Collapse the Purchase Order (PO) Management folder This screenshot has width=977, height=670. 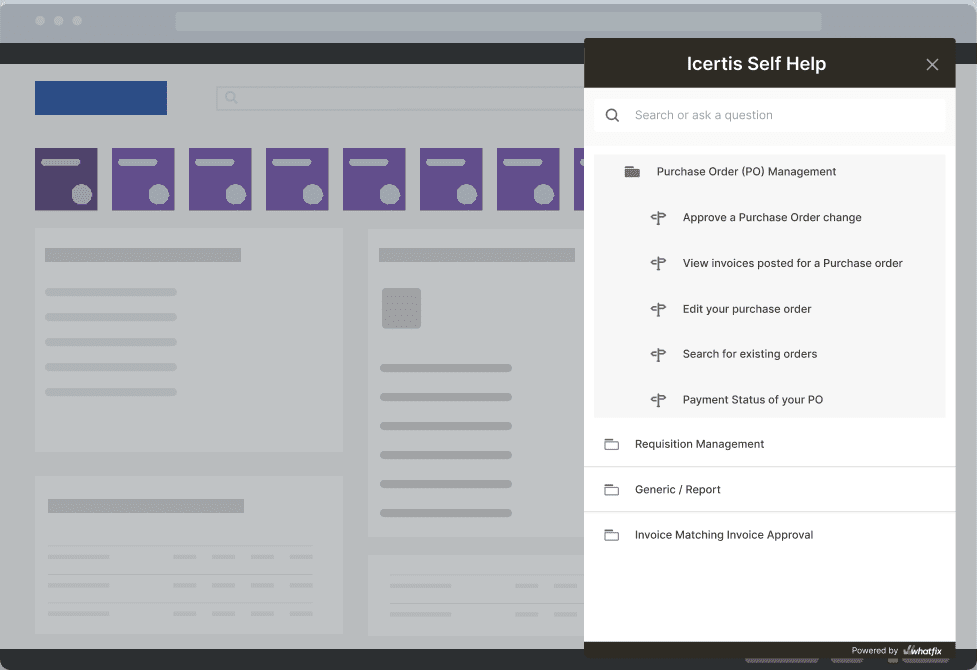pos(745,172)
